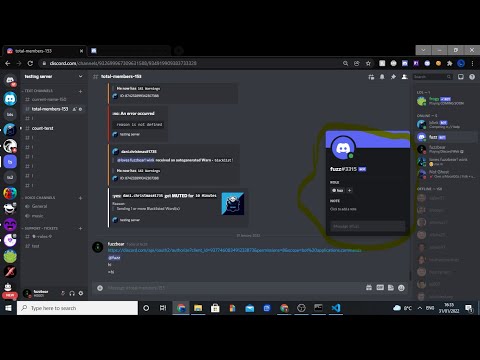480x360 pixels.
Task: Show pinned messages
Action: point(393,77)
